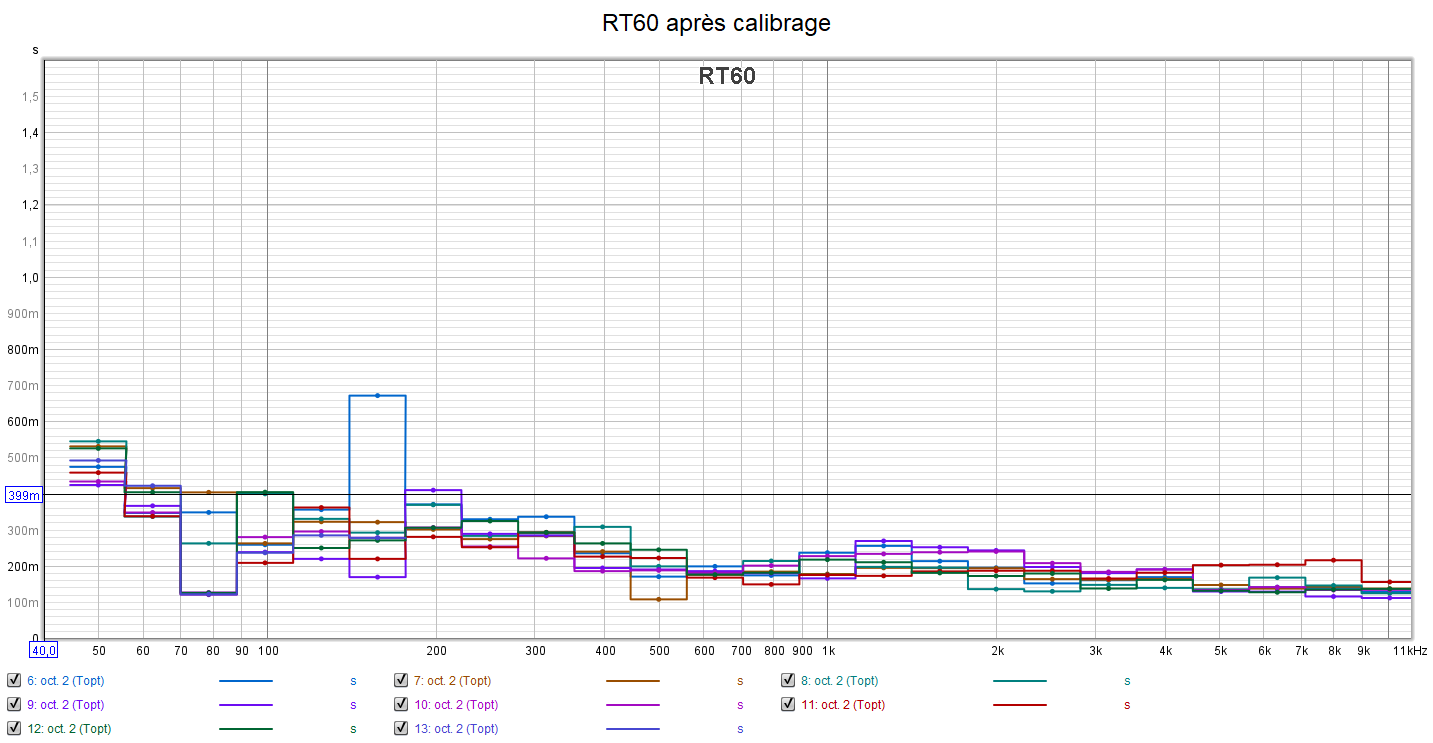The width and height of the screenshot is (1433, 743).
Task: Uncheck the trace 6 oct. 2 checkbox
Action: point(14,680)
